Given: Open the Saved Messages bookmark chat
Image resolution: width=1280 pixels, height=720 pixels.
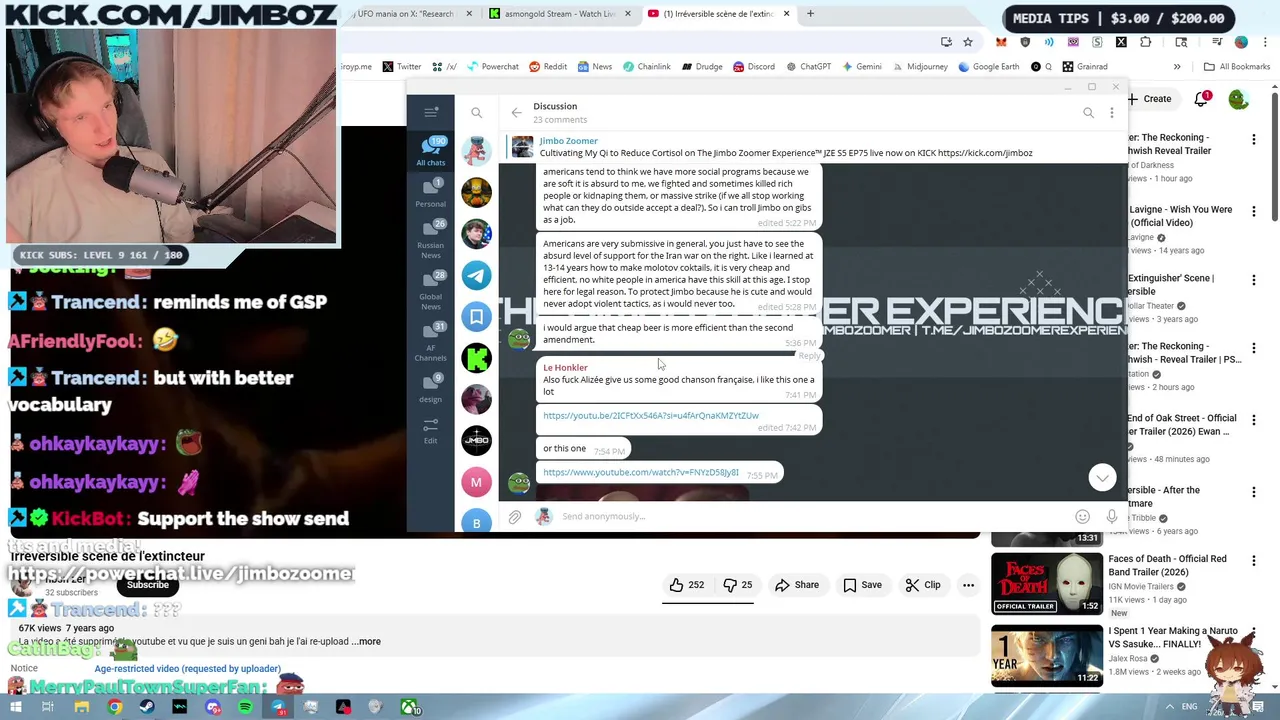Looking at the screenshot, I should coord(476,316).
